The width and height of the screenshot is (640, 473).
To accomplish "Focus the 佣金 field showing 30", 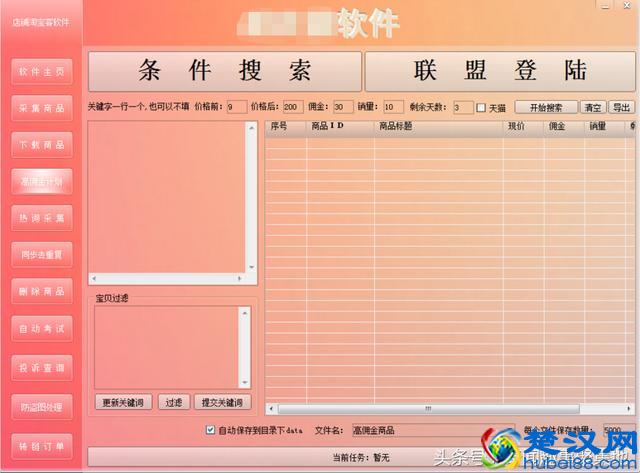I will click(x=343, y=107).
